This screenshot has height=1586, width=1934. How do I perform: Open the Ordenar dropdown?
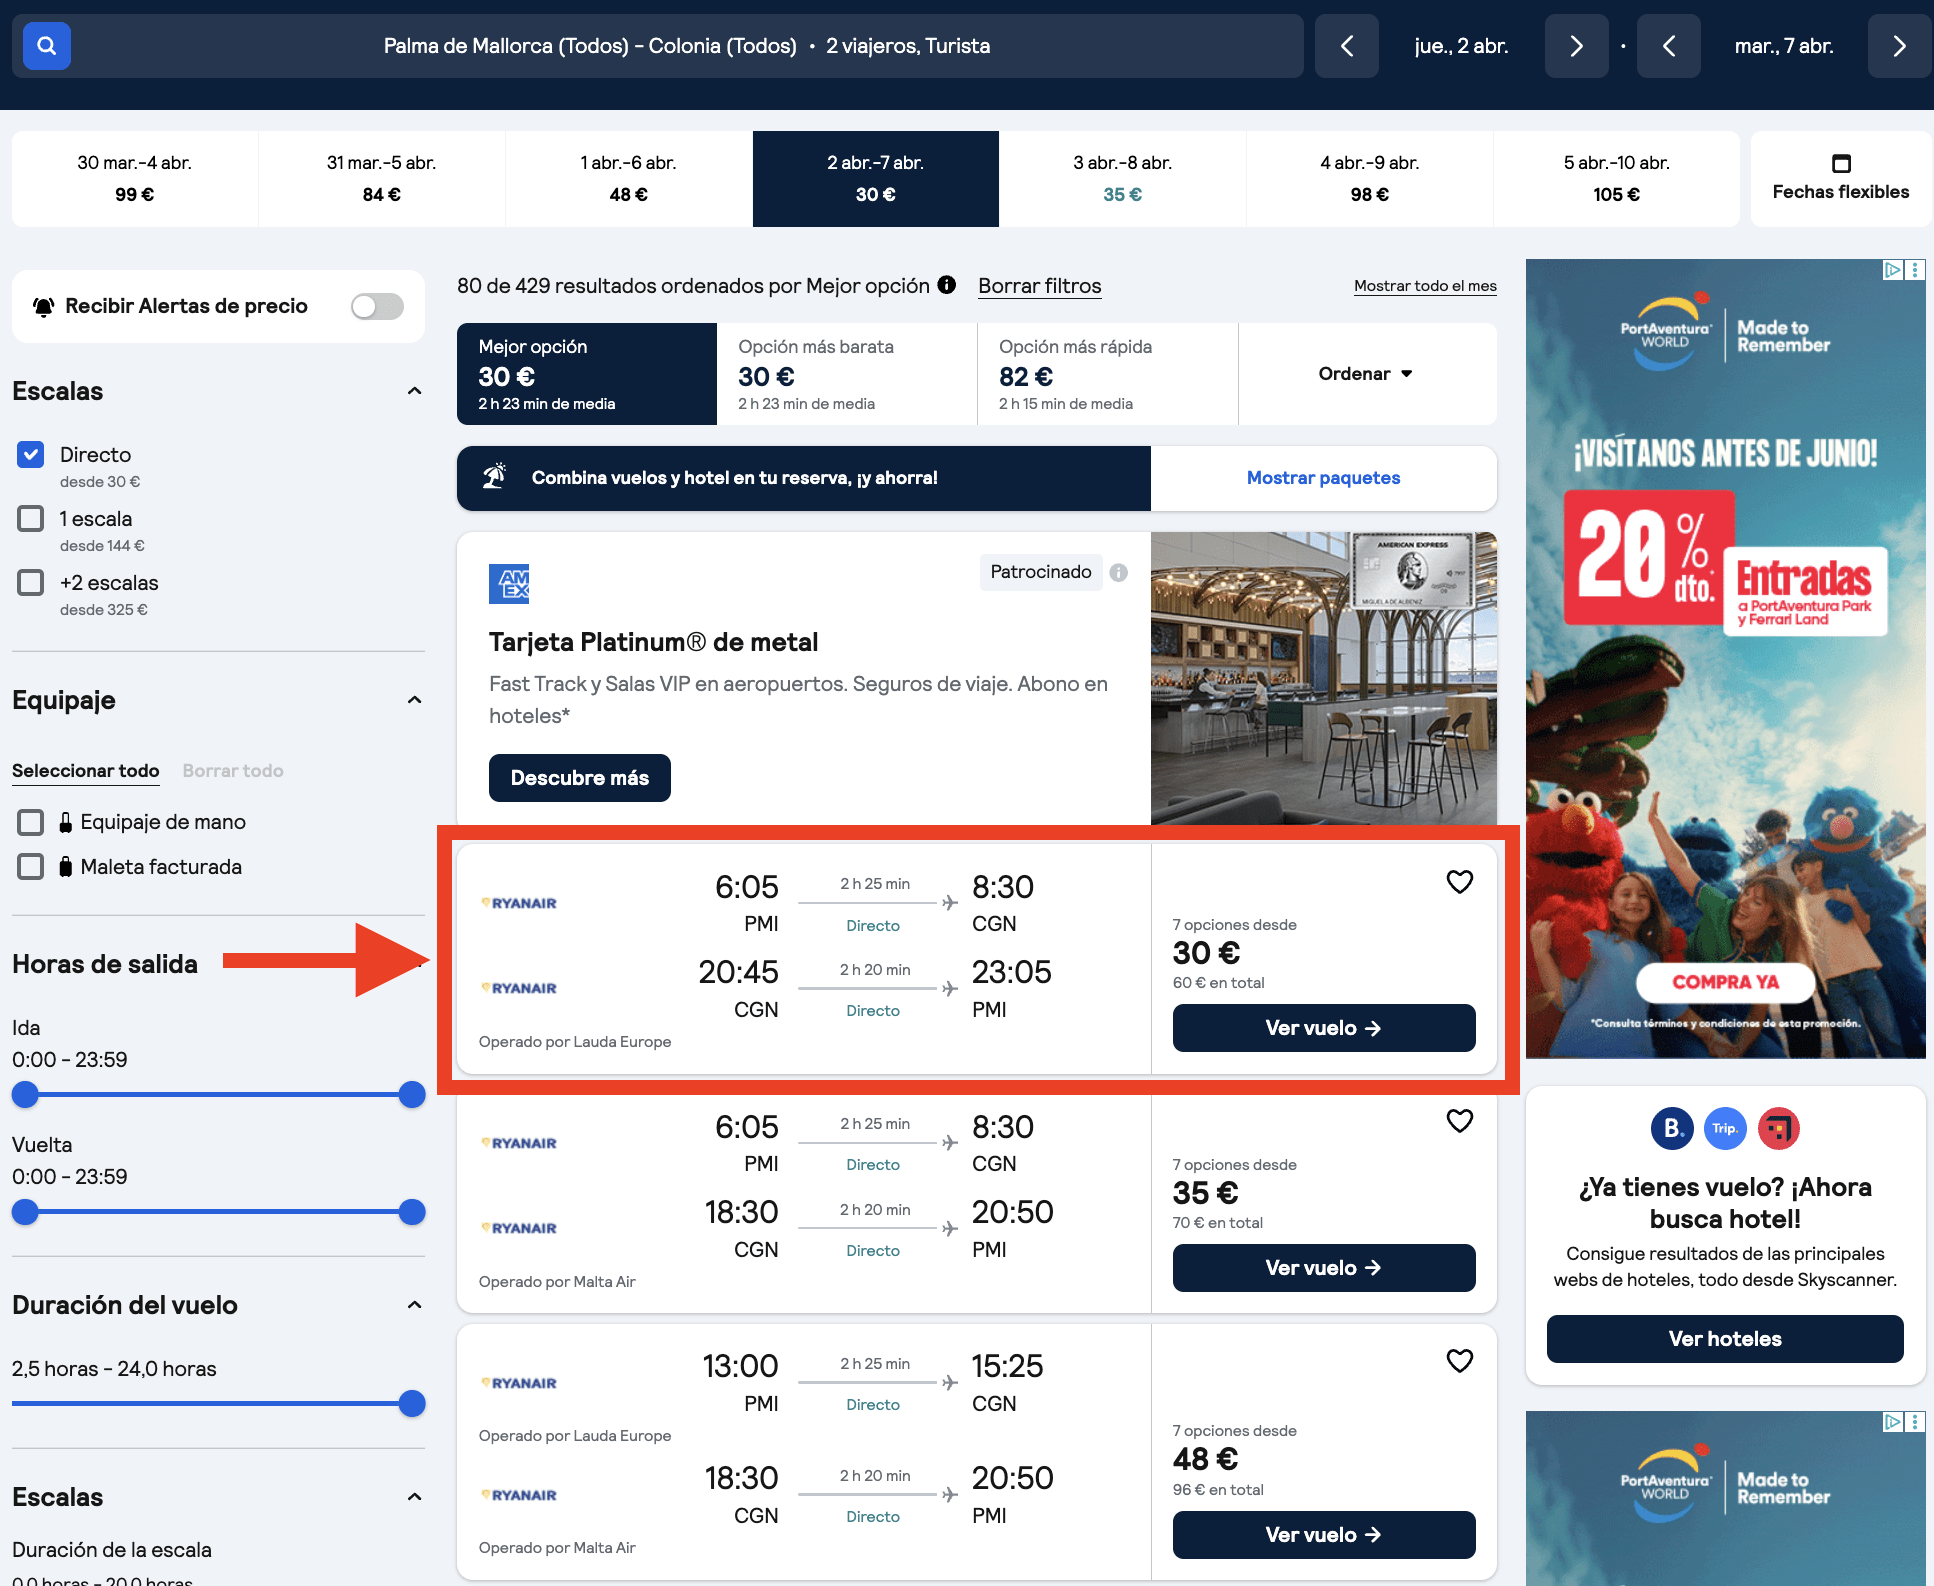[x=1366, y=374]
